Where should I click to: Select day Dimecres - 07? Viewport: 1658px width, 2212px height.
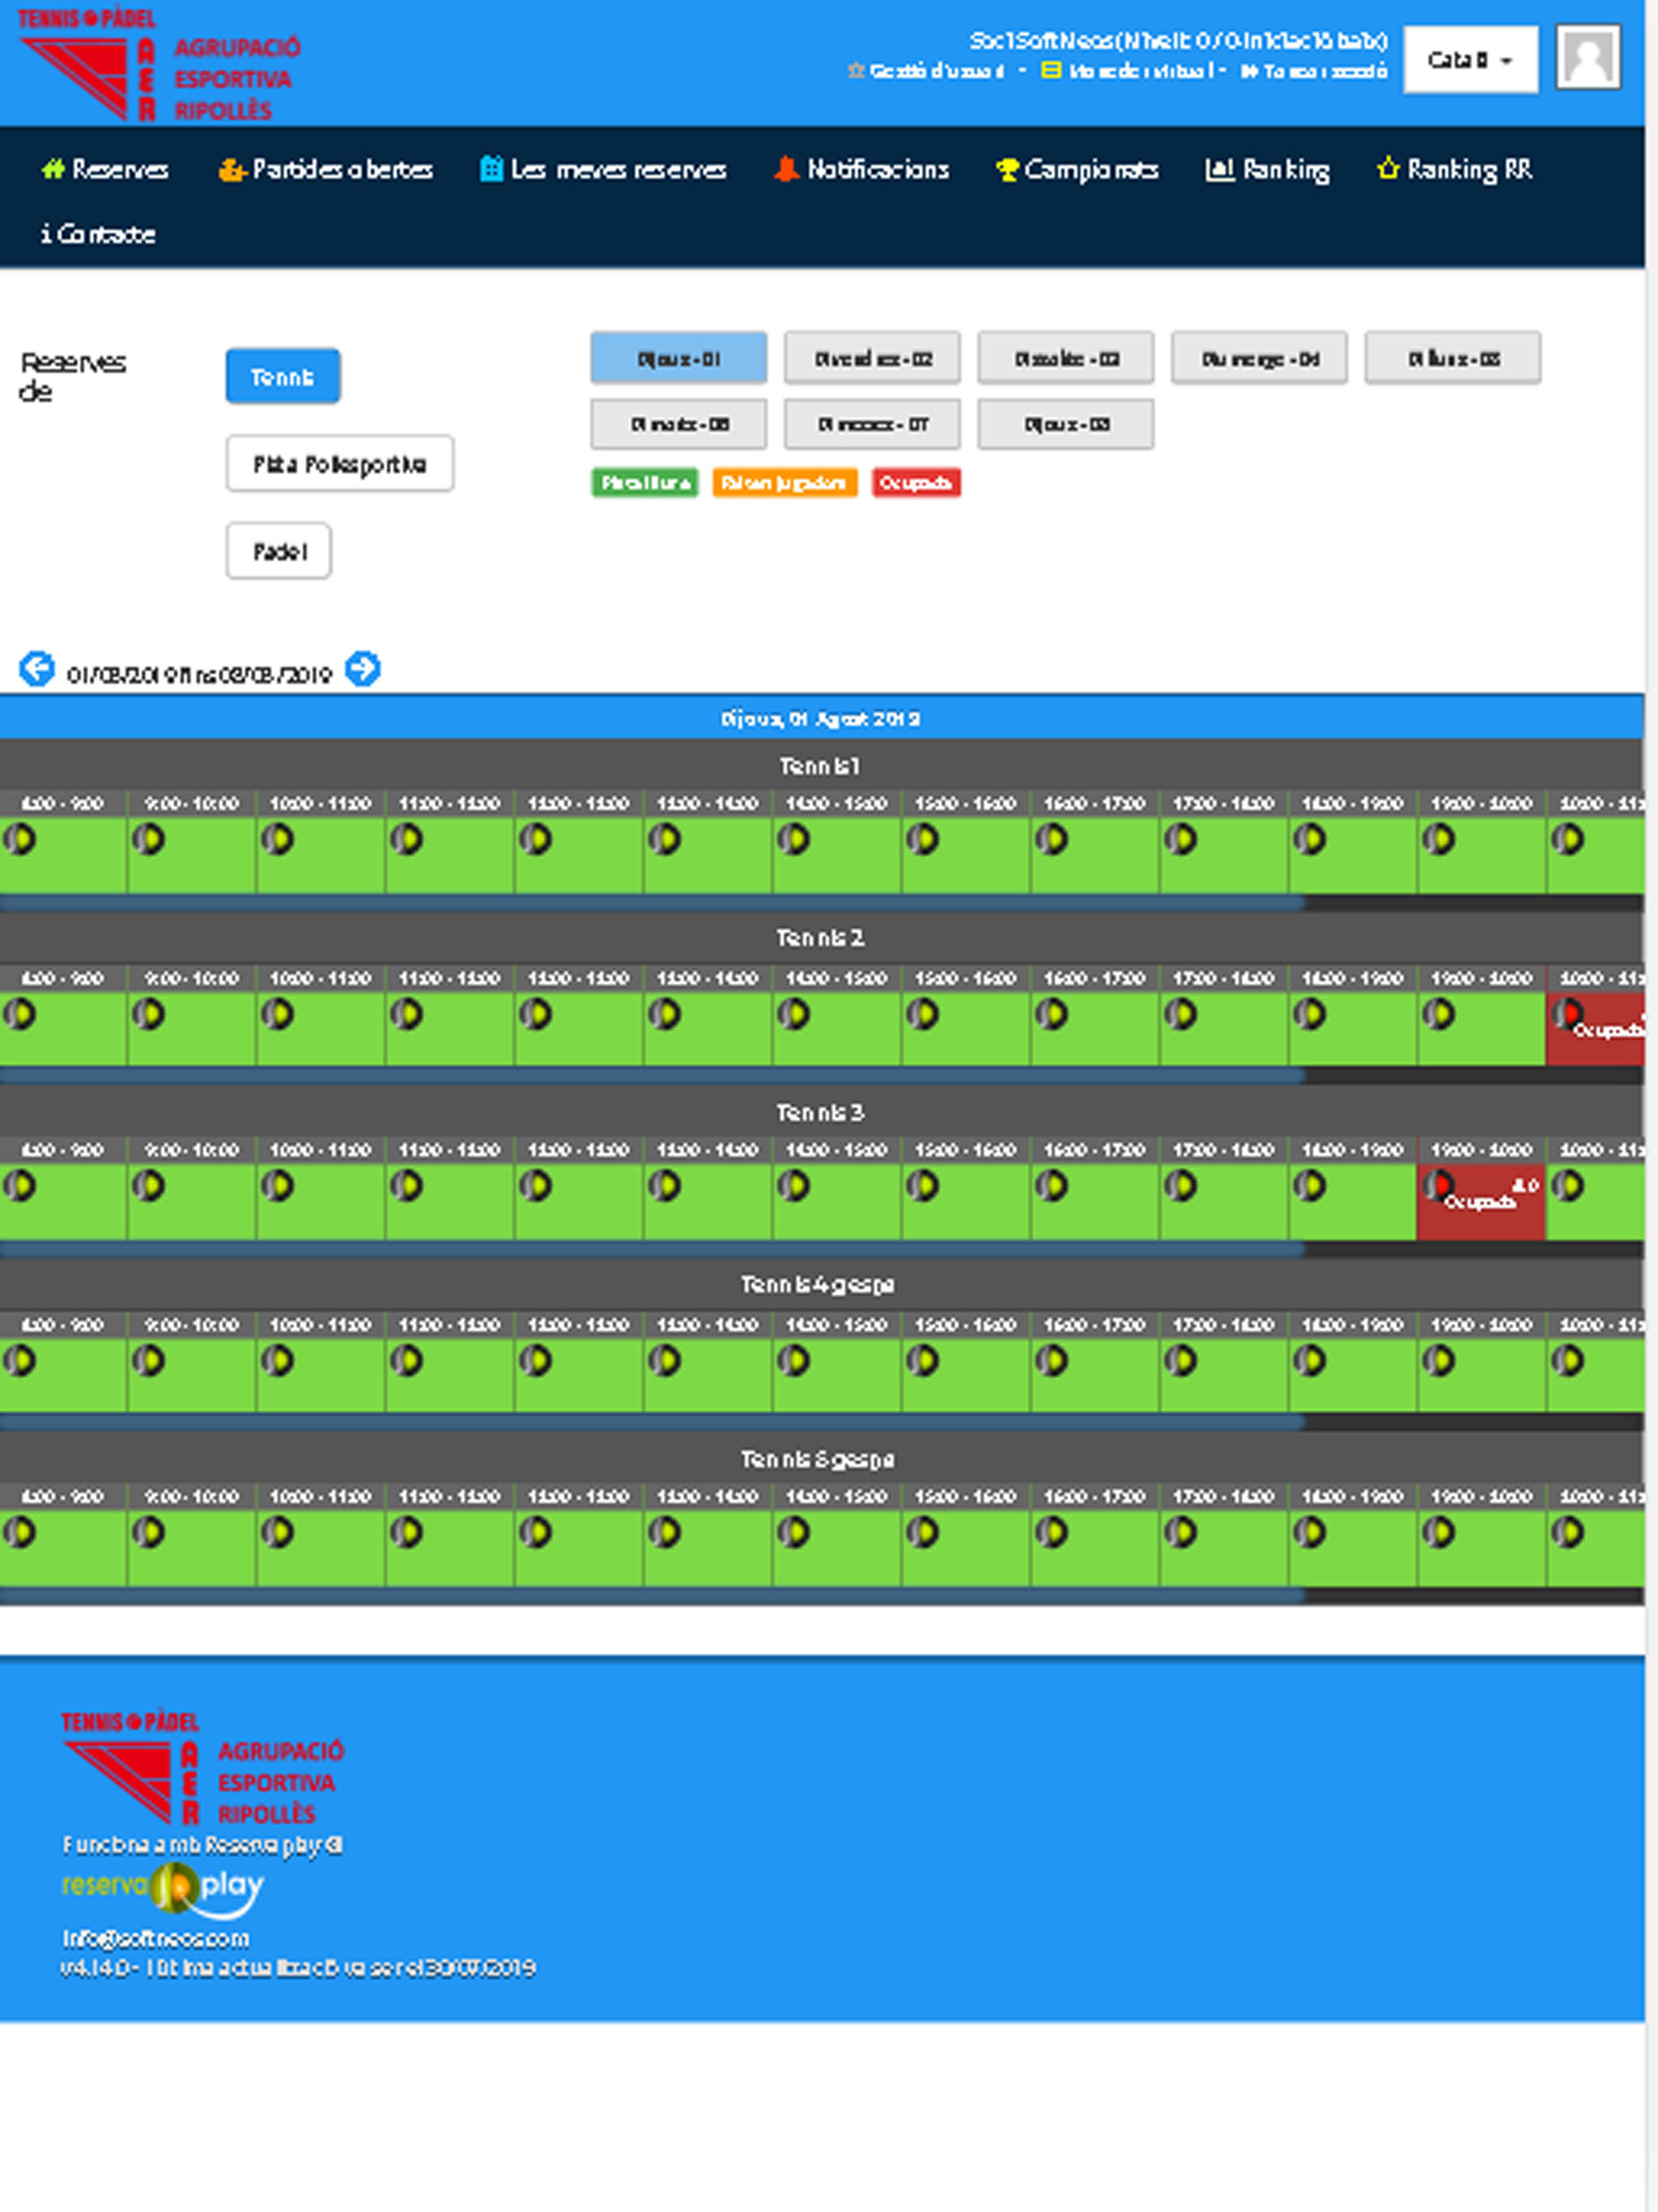click(x=872, y=424)
